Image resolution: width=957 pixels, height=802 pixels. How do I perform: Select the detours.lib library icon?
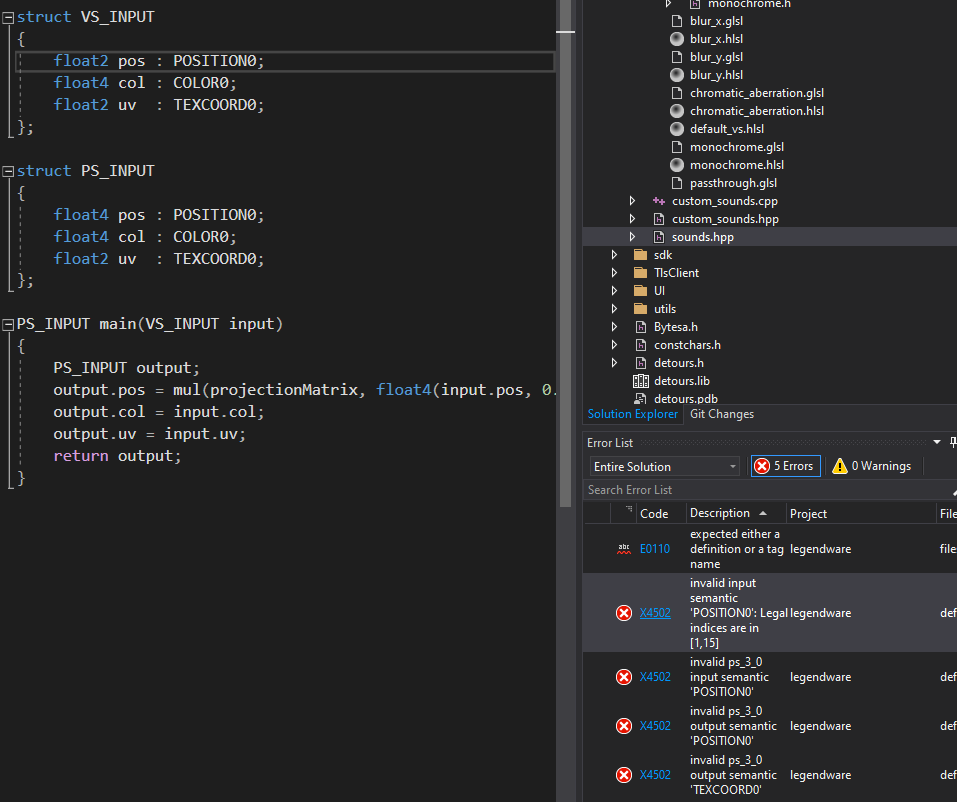(x=641, y=381)
